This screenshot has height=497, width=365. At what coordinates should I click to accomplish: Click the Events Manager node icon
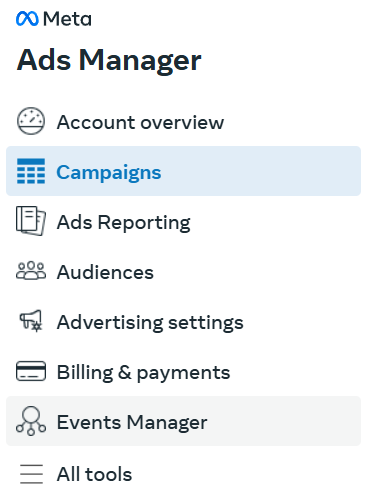point(31,421)
